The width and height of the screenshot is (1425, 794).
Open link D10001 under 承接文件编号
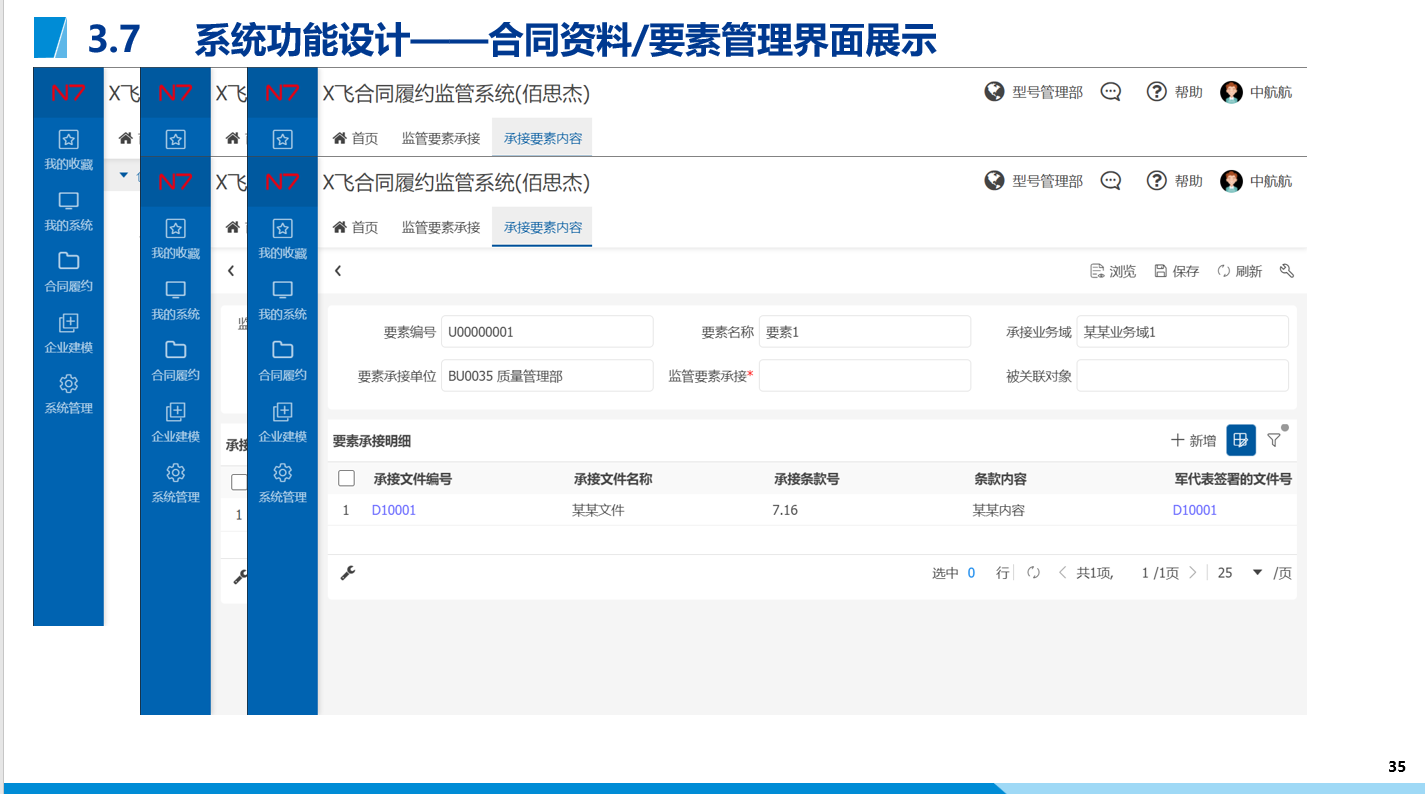(394, 510)
